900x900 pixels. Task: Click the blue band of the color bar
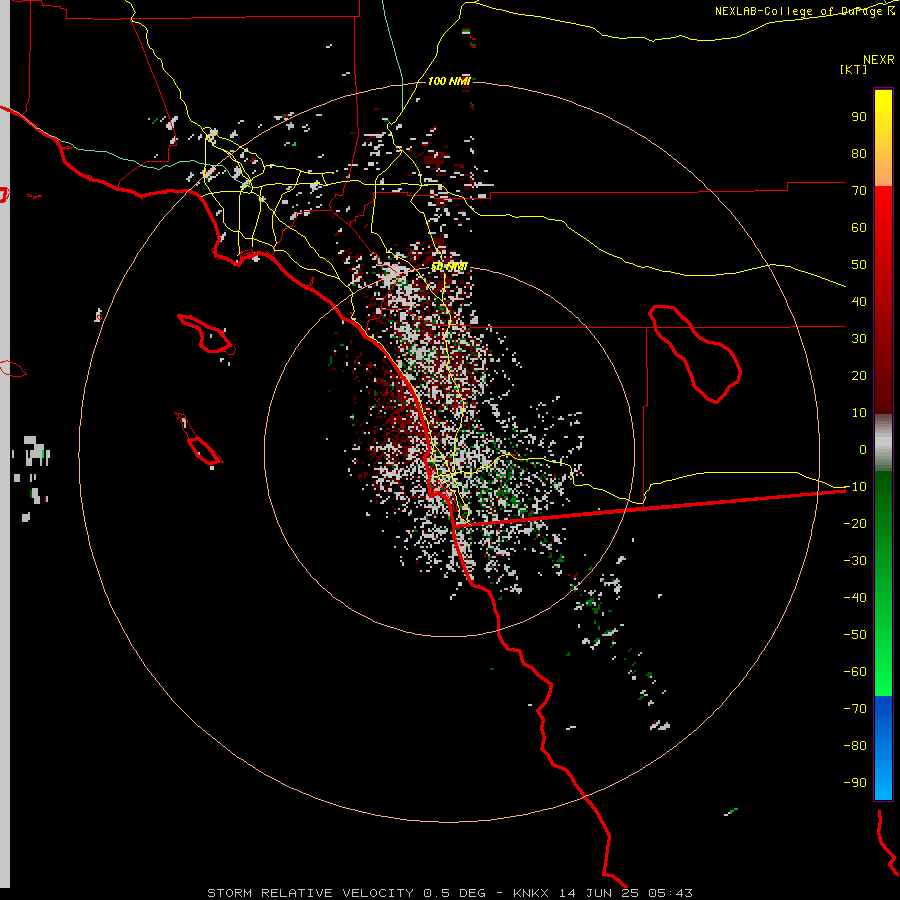[x=883, y=748]
